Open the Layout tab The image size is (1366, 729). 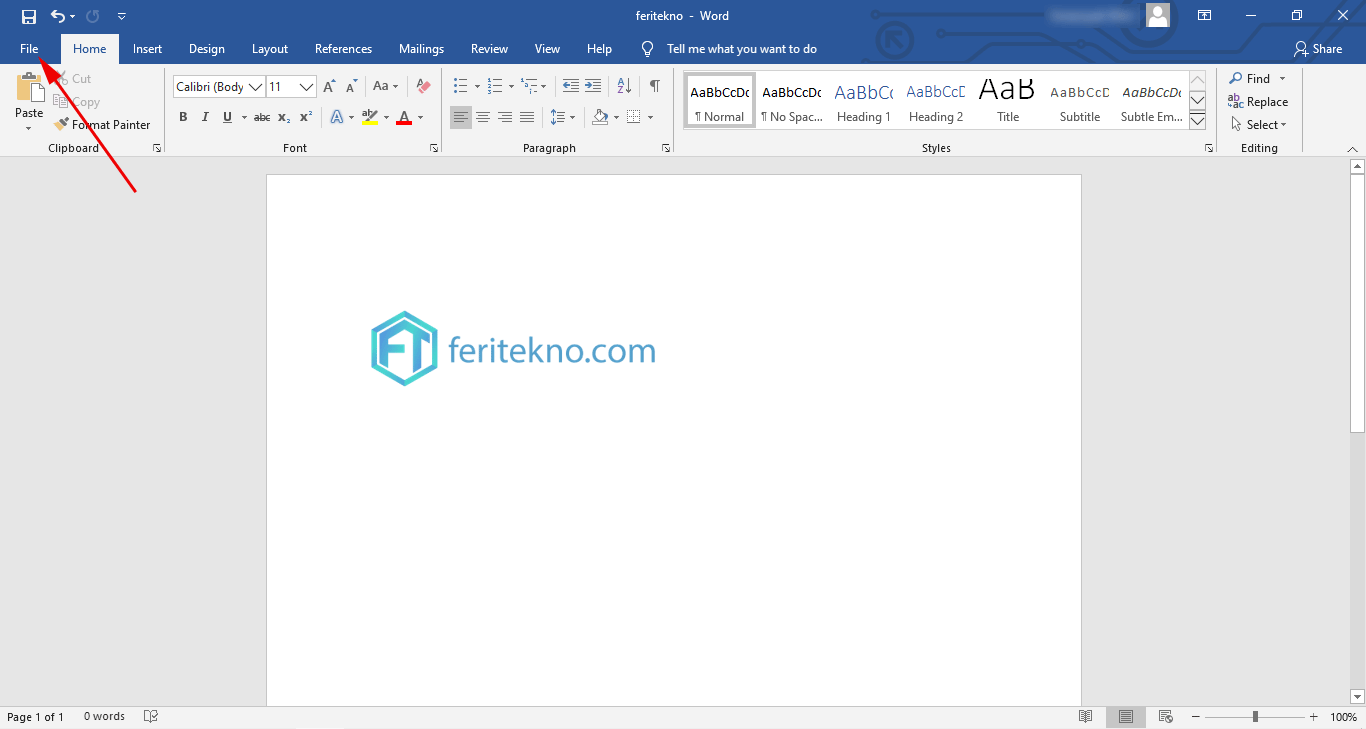(270, 49)
